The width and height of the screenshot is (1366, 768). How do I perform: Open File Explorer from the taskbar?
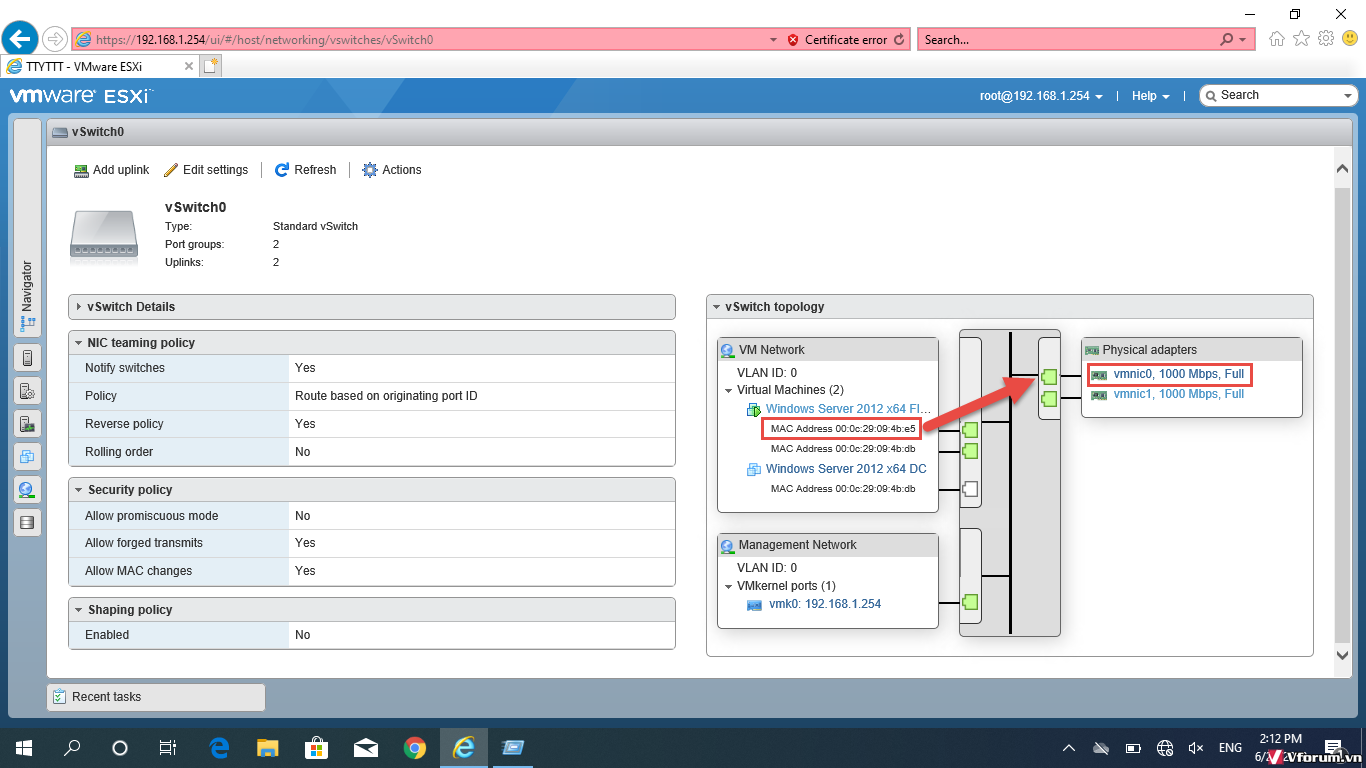coord(267,748)
